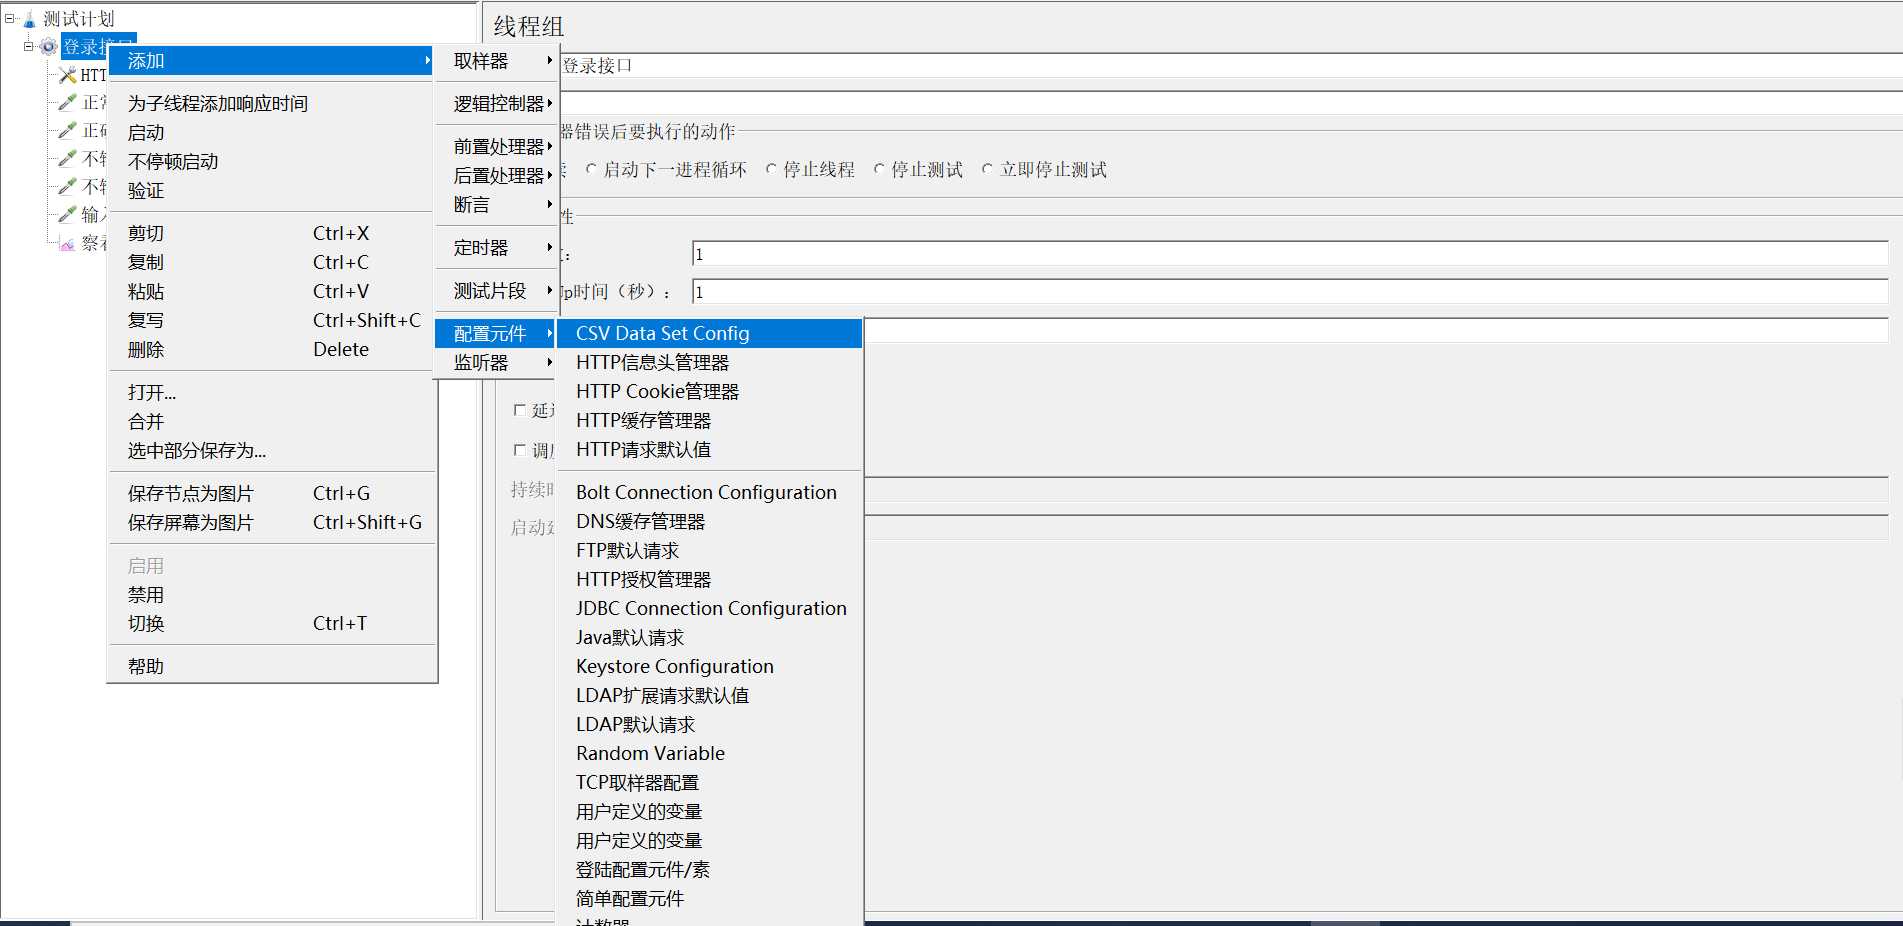Click 复写 in the context menu

click(271, 320)
